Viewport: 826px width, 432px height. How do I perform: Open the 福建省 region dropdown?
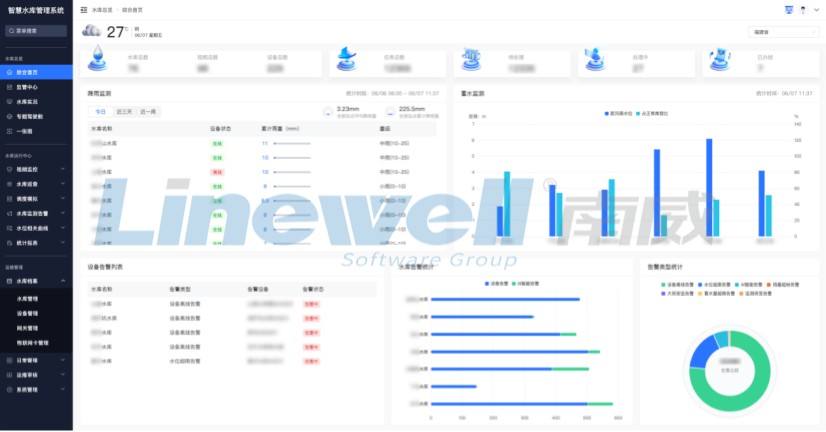pos(780,31)
